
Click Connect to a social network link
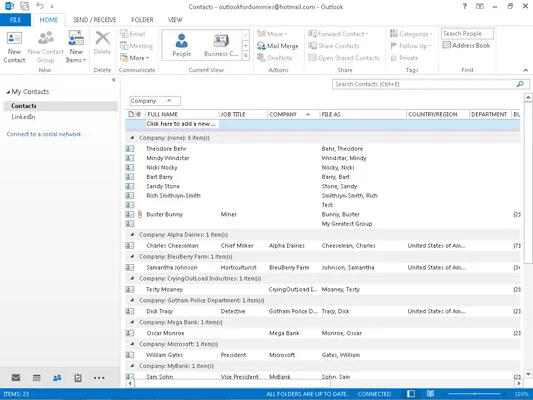coord(44,134)
